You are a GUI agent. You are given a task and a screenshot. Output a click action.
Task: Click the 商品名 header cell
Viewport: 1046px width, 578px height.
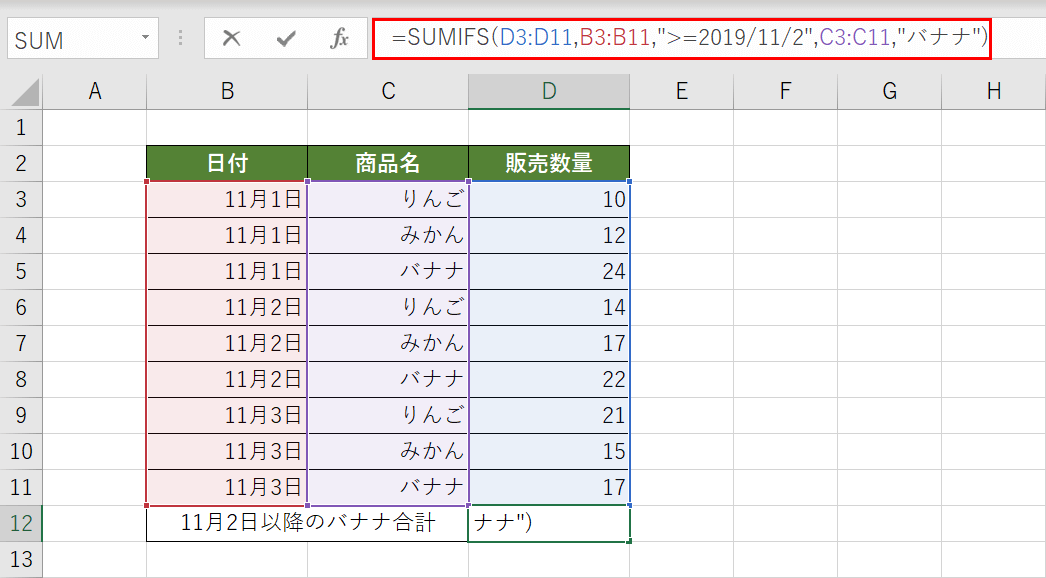tap(387, 162)
